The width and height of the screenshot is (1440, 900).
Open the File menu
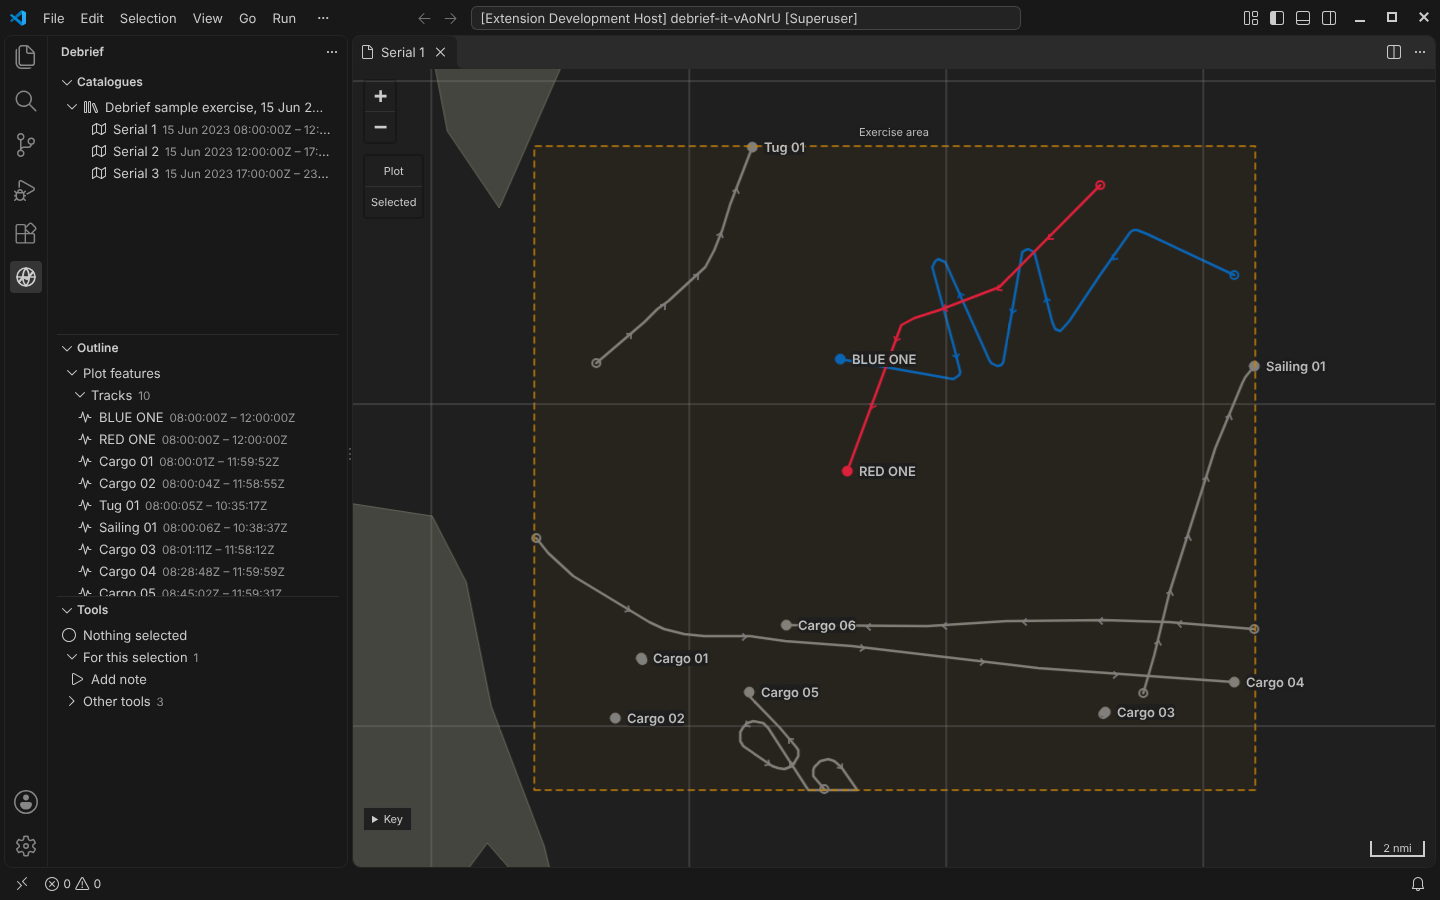click(x=54, y=18)
